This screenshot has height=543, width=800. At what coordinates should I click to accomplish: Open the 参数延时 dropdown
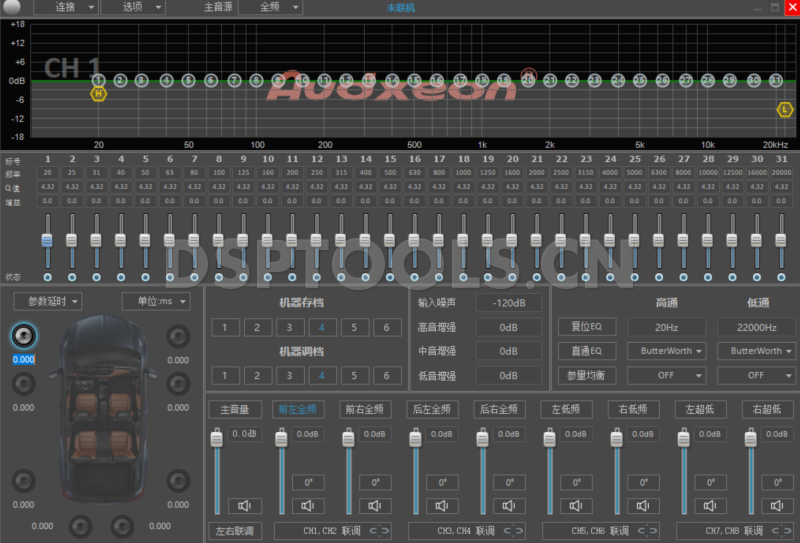point(48,301)
